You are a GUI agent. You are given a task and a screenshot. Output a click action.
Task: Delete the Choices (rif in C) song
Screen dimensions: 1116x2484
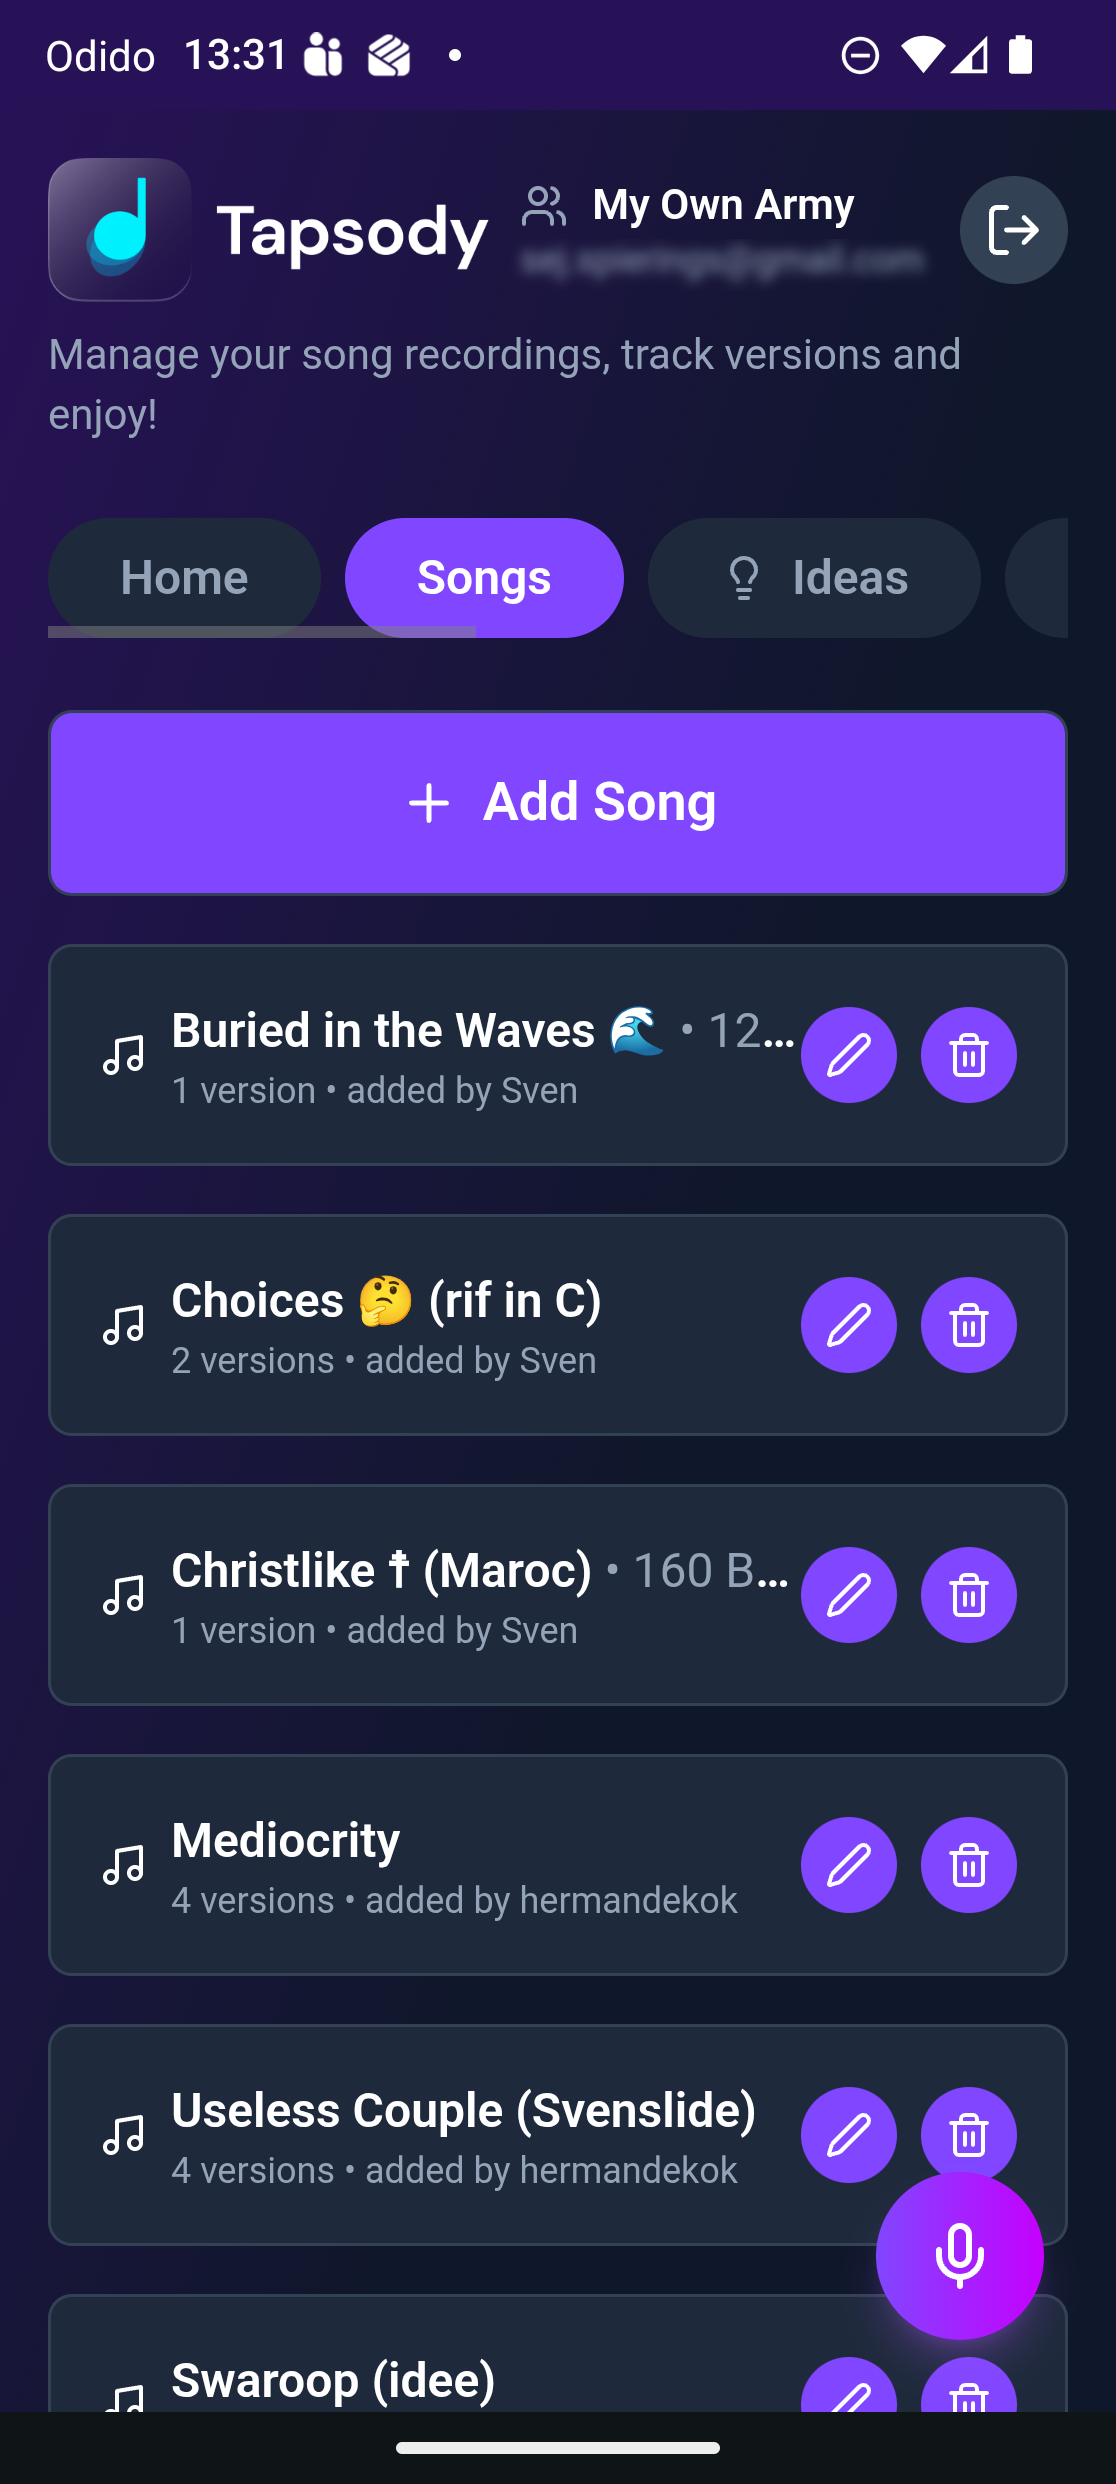pos(968,1325)
